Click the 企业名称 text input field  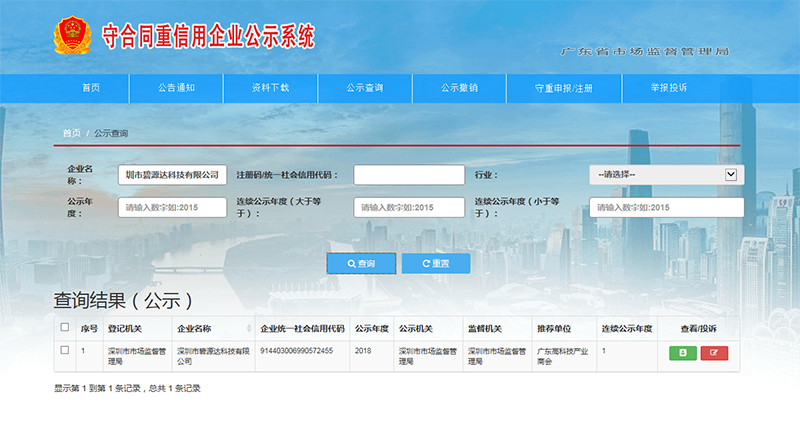tap(172, 175)
